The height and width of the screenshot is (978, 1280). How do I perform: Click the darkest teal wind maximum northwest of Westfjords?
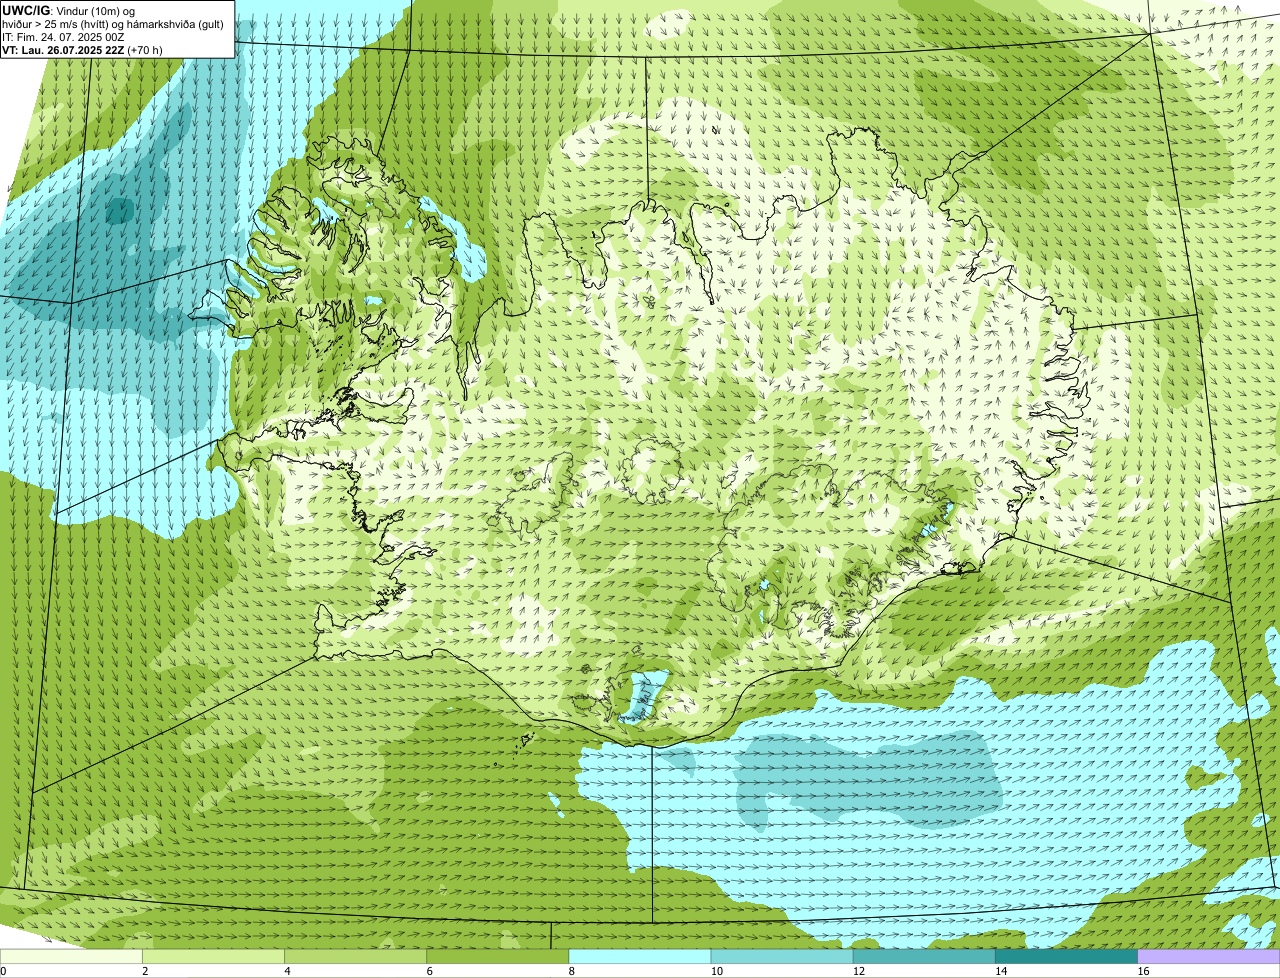point(119,210)
